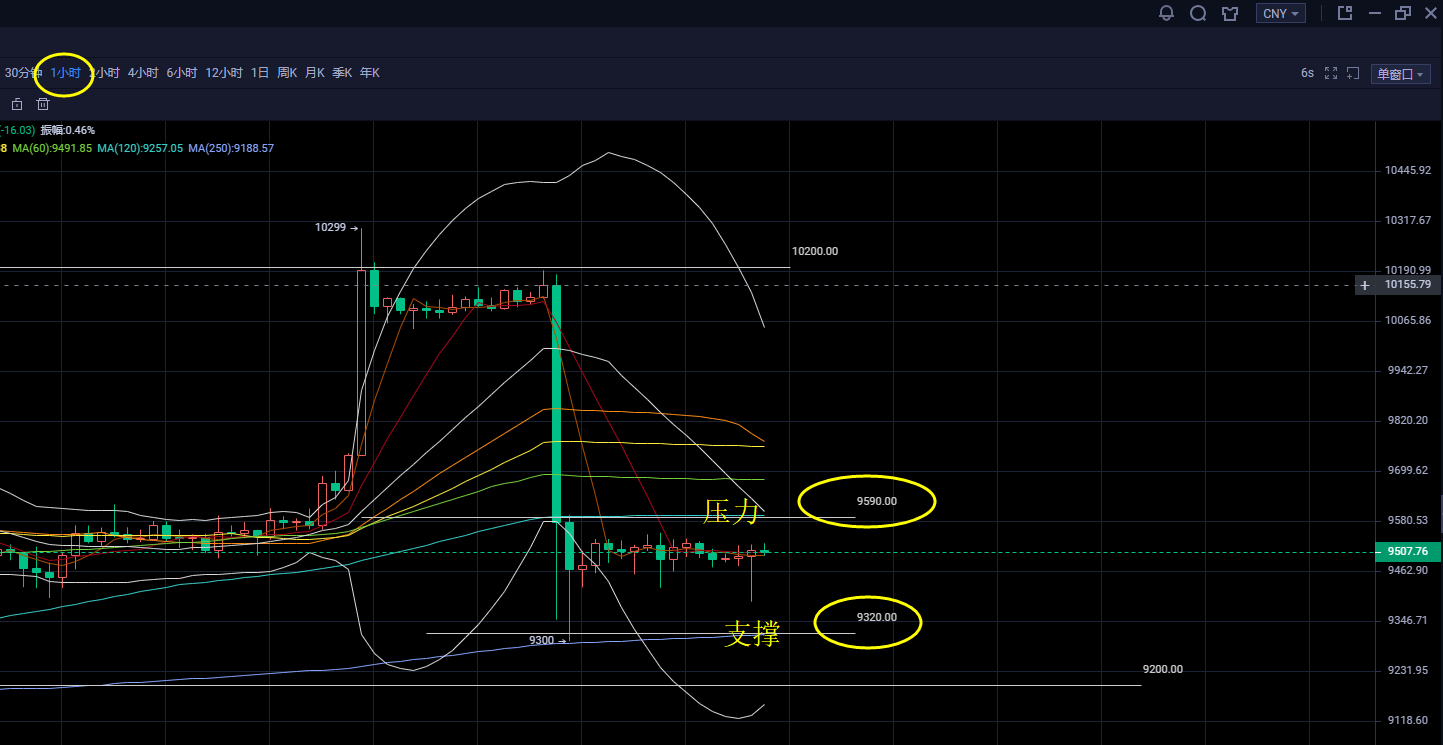Image resolution: width=1443 pixels, height=745 pixels.
Task: Switch chart to 6小时 timeframe
Action: 182,73
